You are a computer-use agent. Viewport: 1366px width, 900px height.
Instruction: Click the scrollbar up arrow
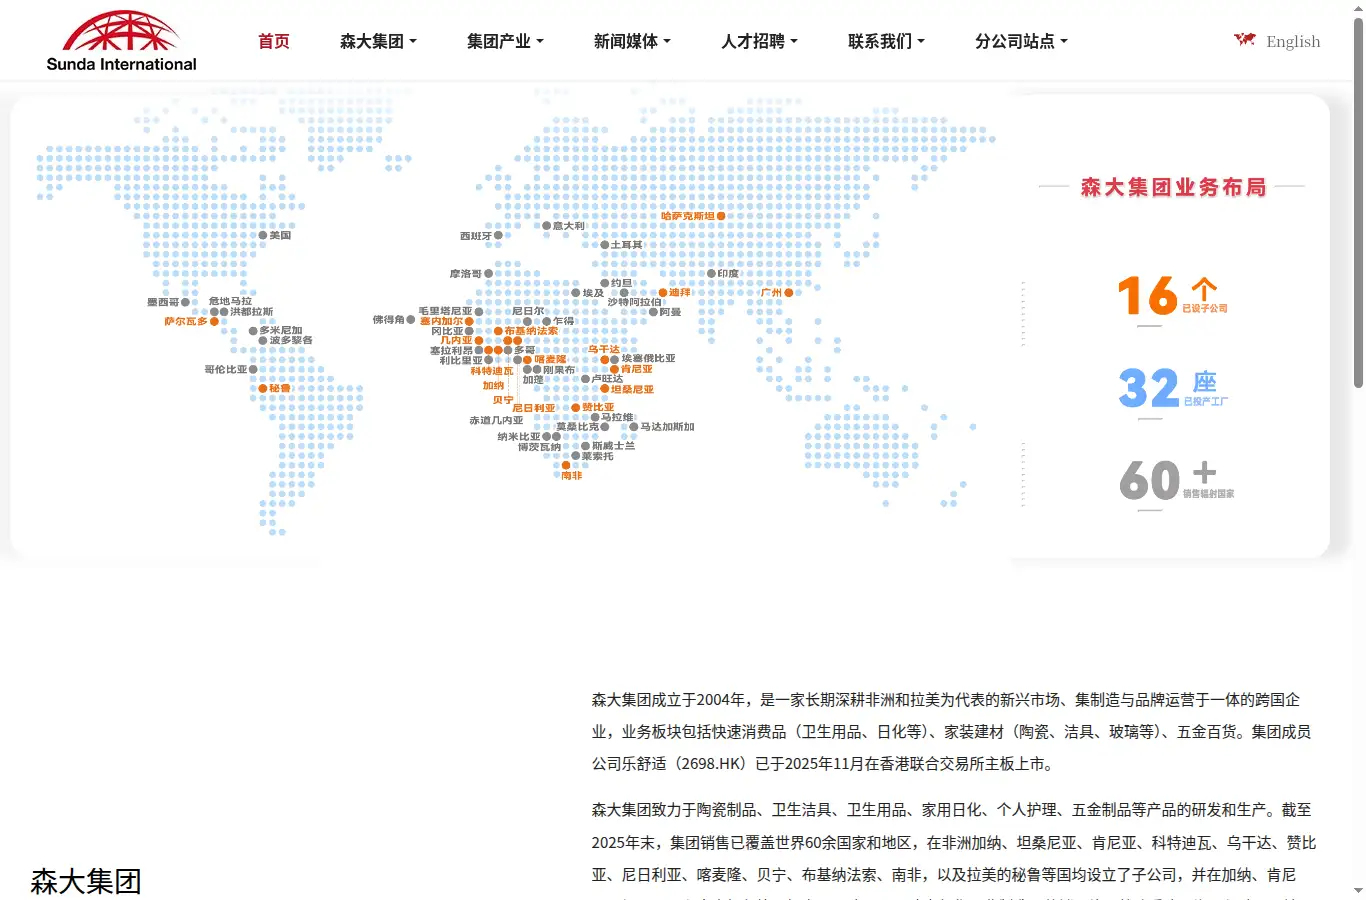pos(1358,8)
